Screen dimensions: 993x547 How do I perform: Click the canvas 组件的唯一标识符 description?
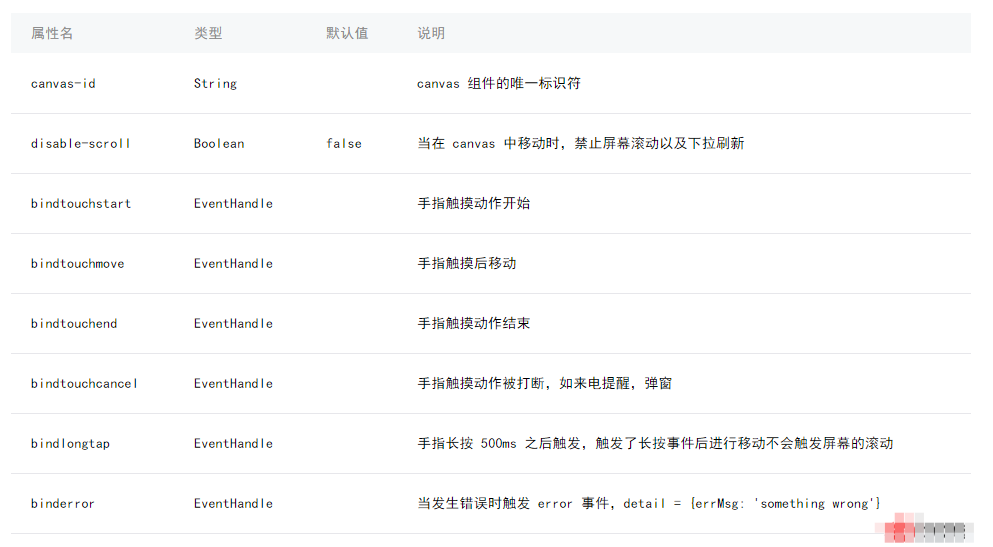(x=498, y=84)
